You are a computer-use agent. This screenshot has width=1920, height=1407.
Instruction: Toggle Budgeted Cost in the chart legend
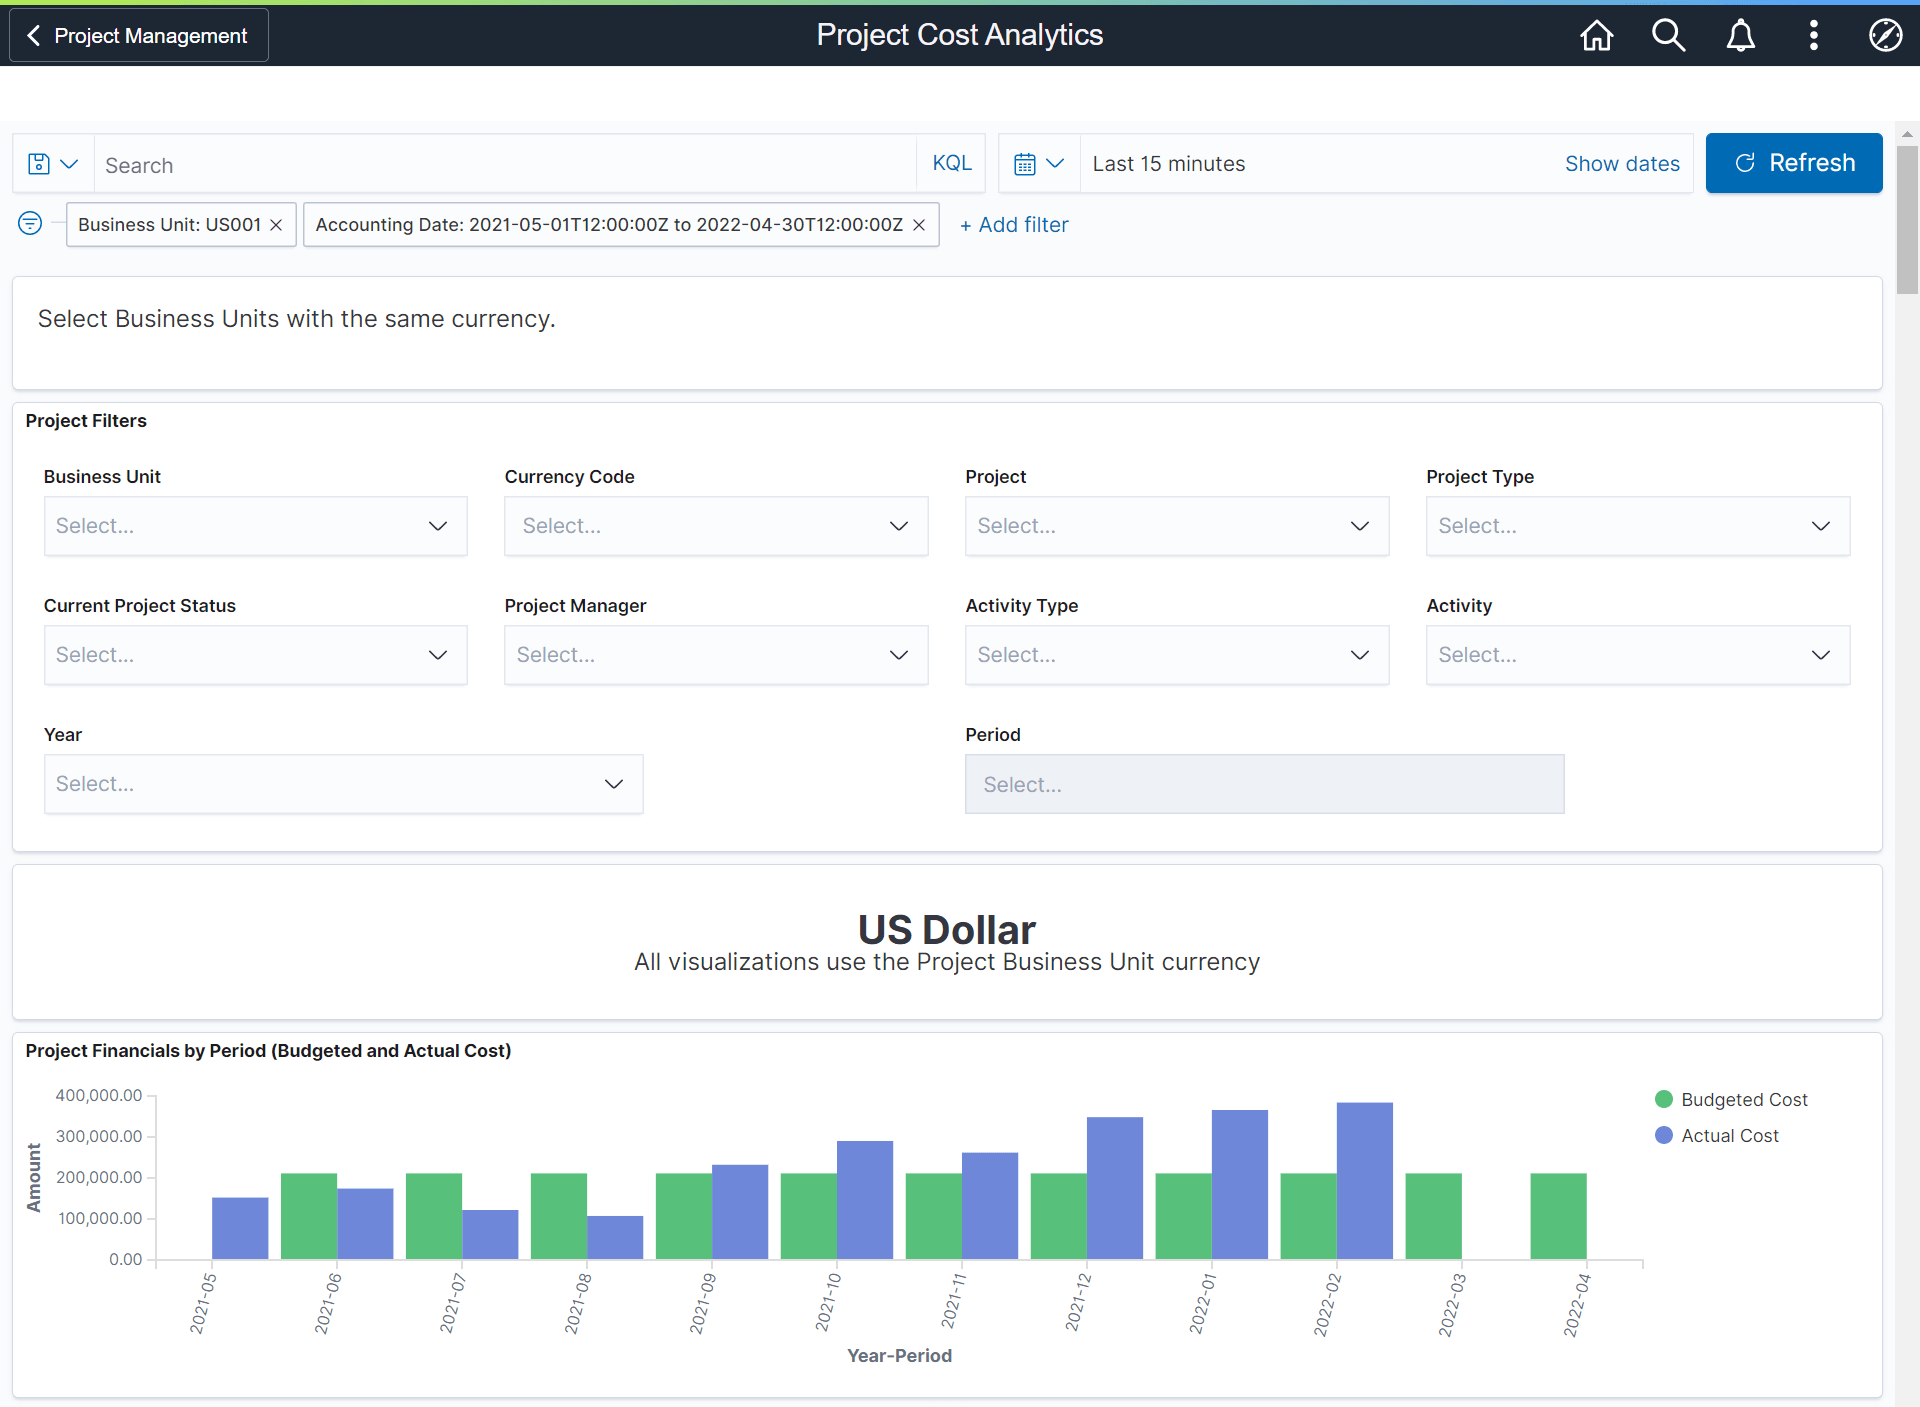[1731, 1099]
